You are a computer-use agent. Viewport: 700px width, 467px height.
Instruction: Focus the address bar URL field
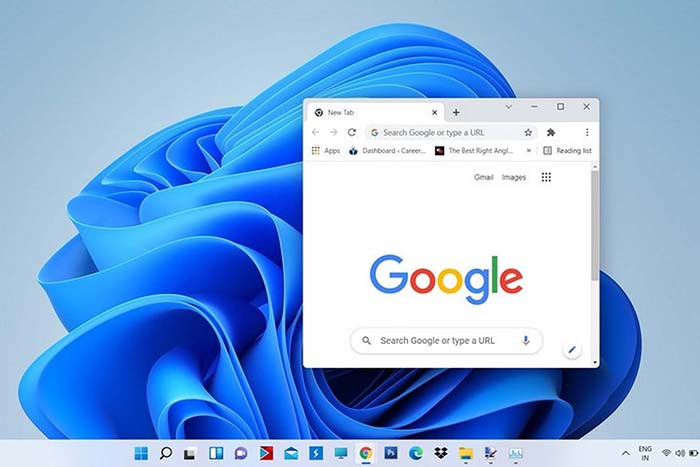point(451,132)
